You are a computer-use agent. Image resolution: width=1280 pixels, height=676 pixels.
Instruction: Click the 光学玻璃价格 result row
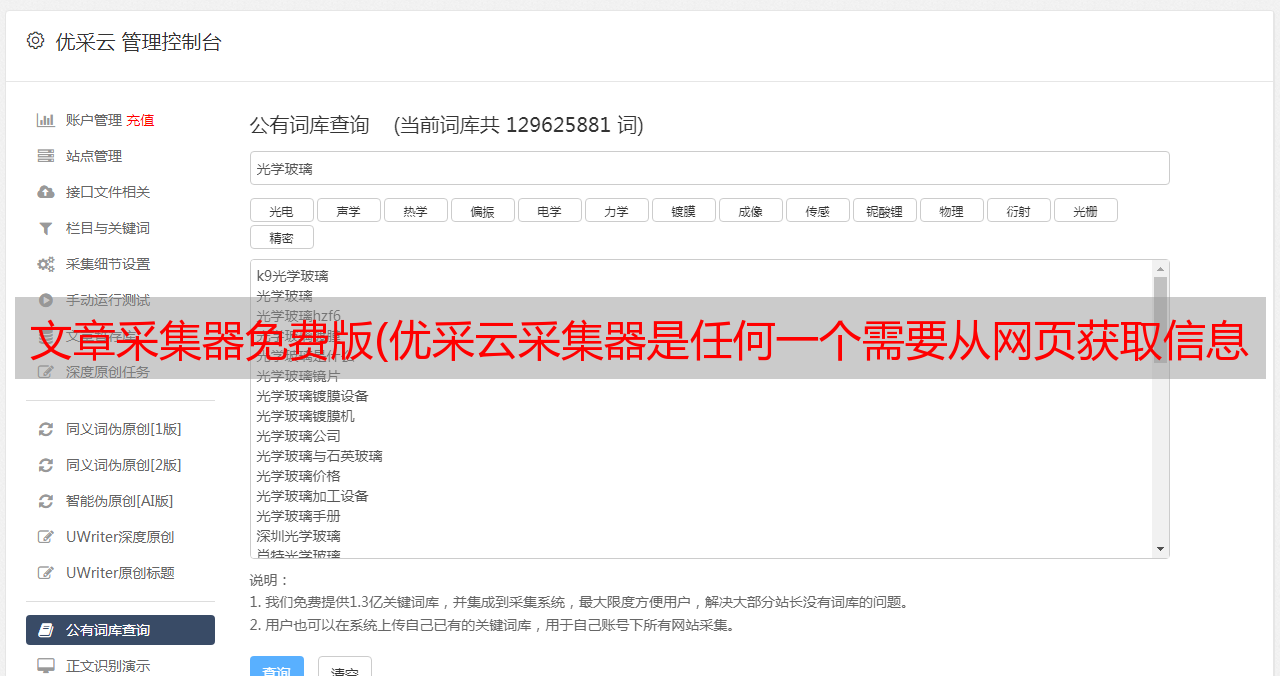(298, 476)
